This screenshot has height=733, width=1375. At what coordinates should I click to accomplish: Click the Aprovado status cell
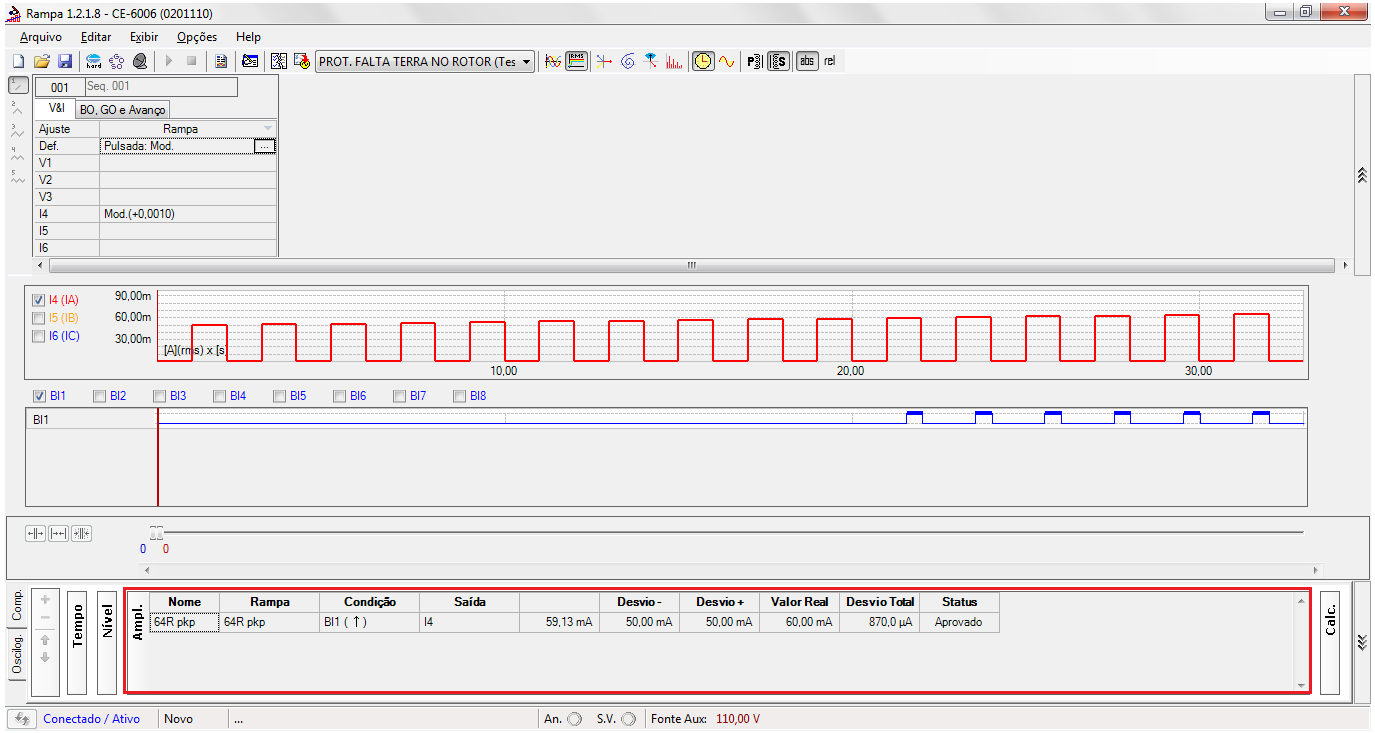pyautogui.click(x=959, y=622)
